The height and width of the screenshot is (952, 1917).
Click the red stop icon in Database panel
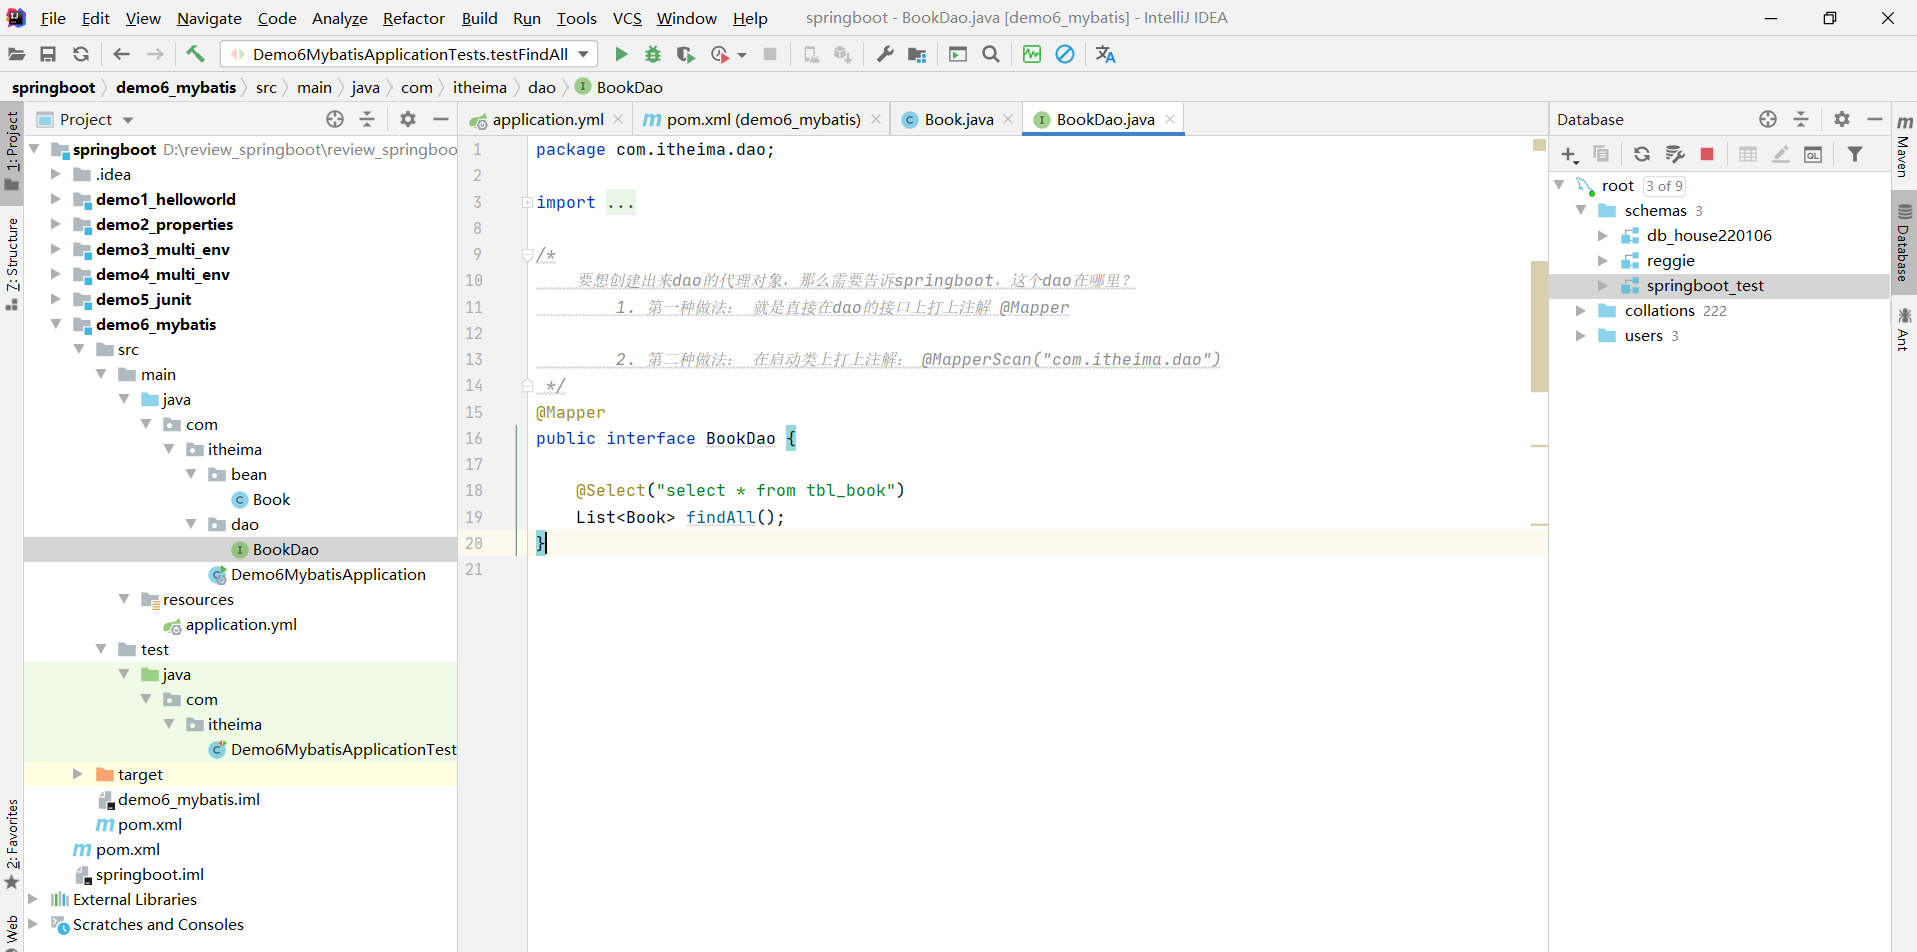(1707, 154)
